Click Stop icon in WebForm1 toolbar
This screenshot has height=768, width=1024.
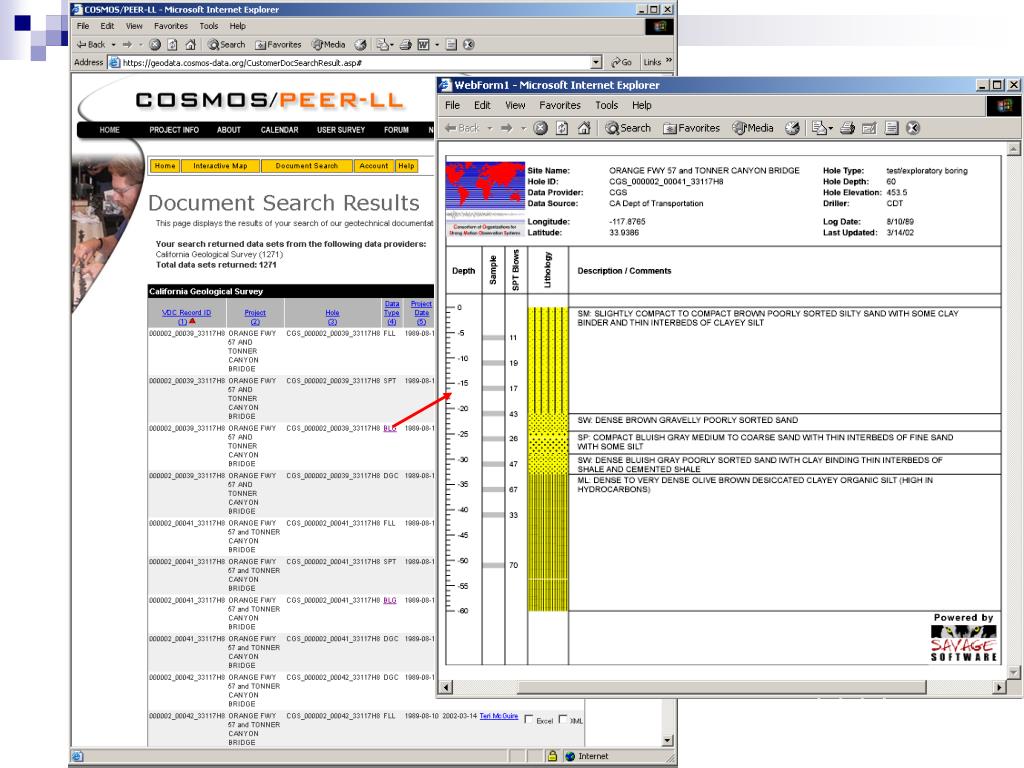[x=540, y=128]
